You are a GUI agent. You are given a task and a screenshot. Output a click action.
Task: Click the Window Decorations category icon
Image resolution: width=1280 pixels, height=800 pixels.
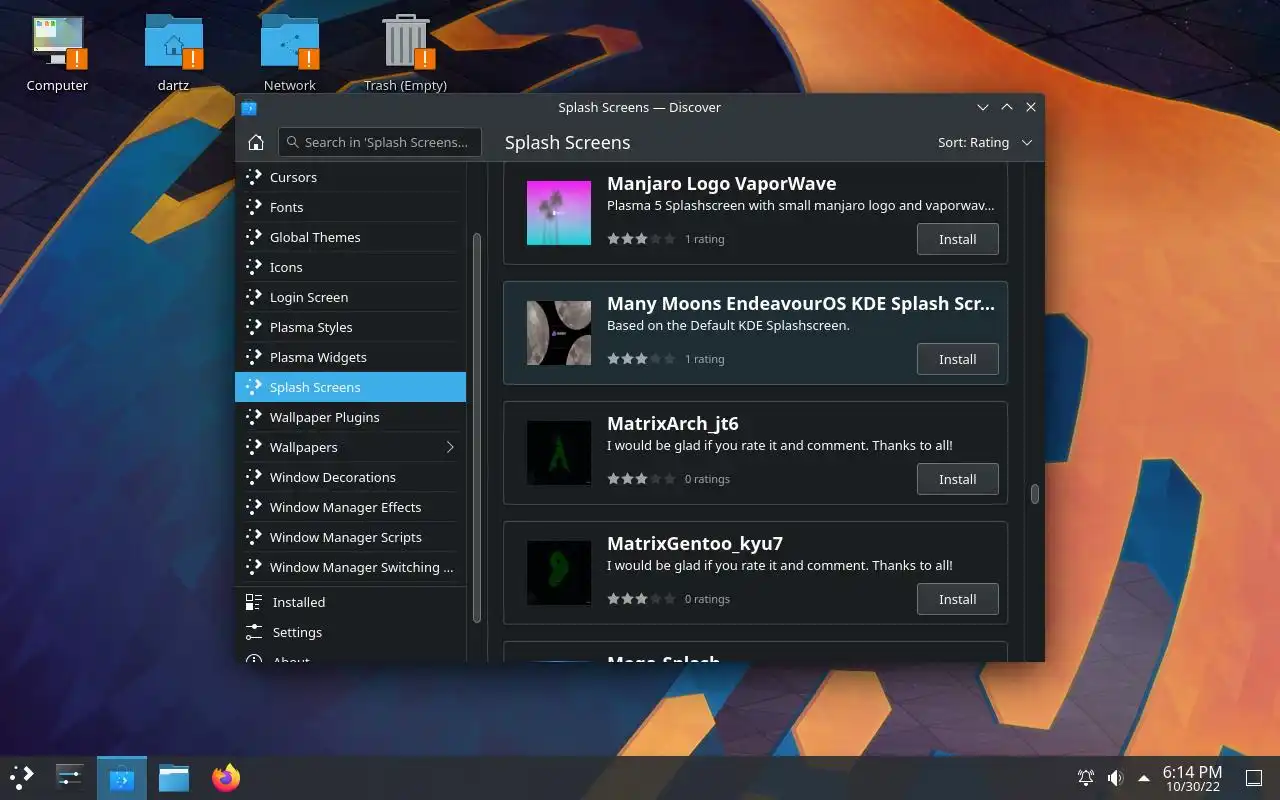(x=253, y=477)
